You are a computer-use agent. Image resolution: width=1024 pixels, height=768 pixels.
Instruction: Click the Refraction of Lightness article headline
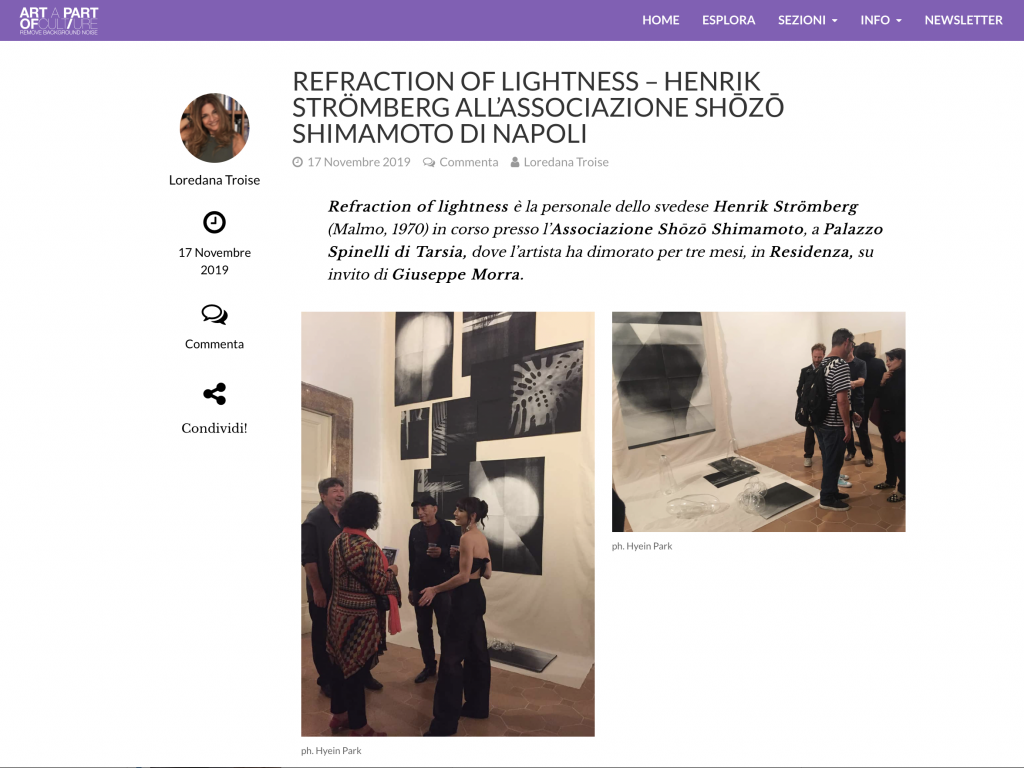tap(538, 107)
